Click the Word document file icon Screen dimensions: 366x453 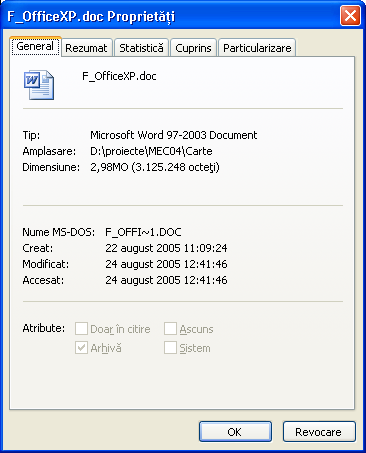click(39, 85)
